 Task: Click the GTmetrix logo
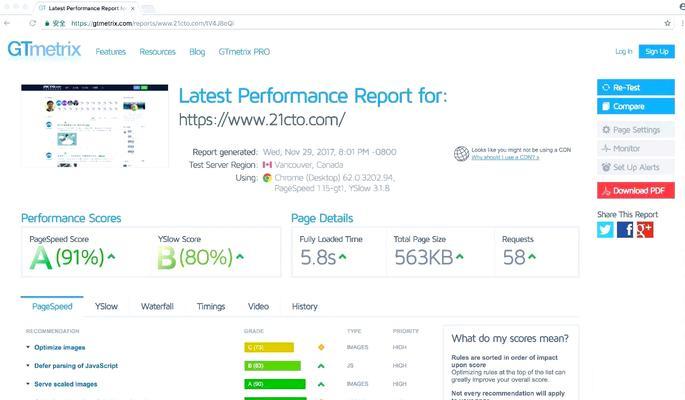click(44, 49)
